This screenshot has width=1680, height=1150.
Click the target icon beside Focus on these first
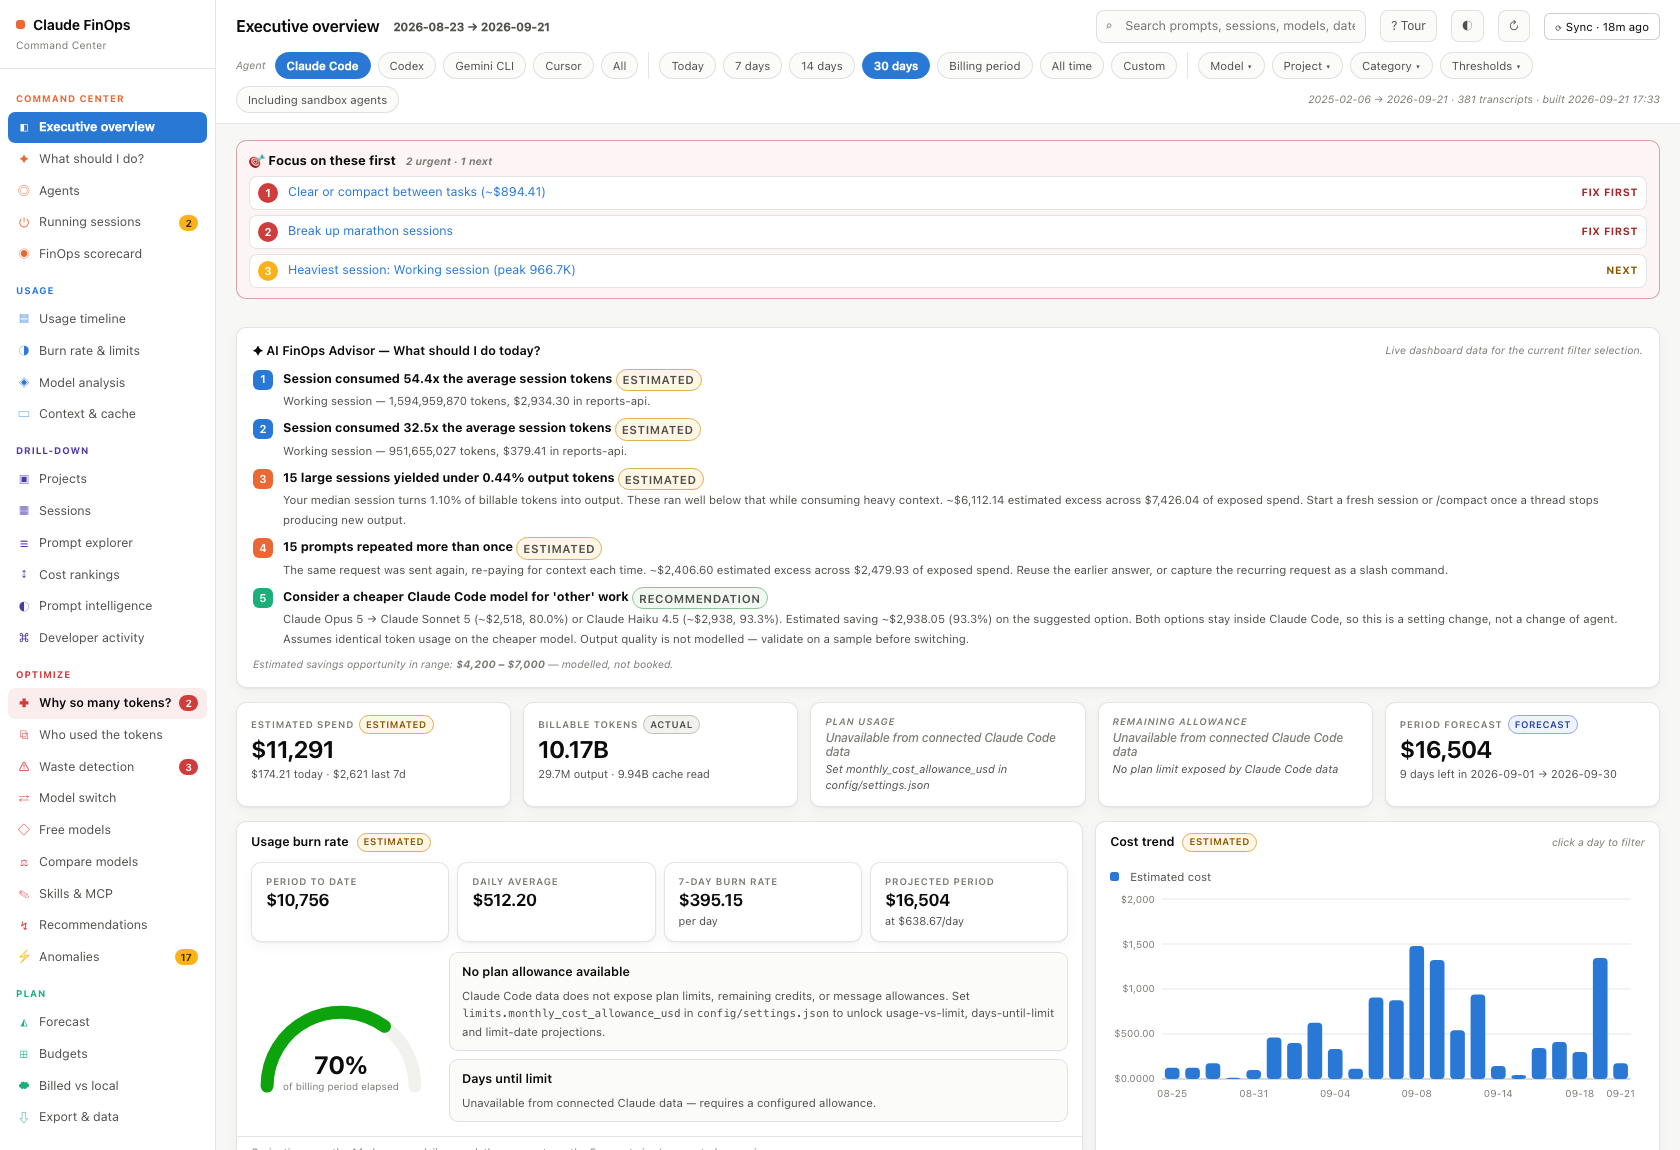click(x=257, y=161)
